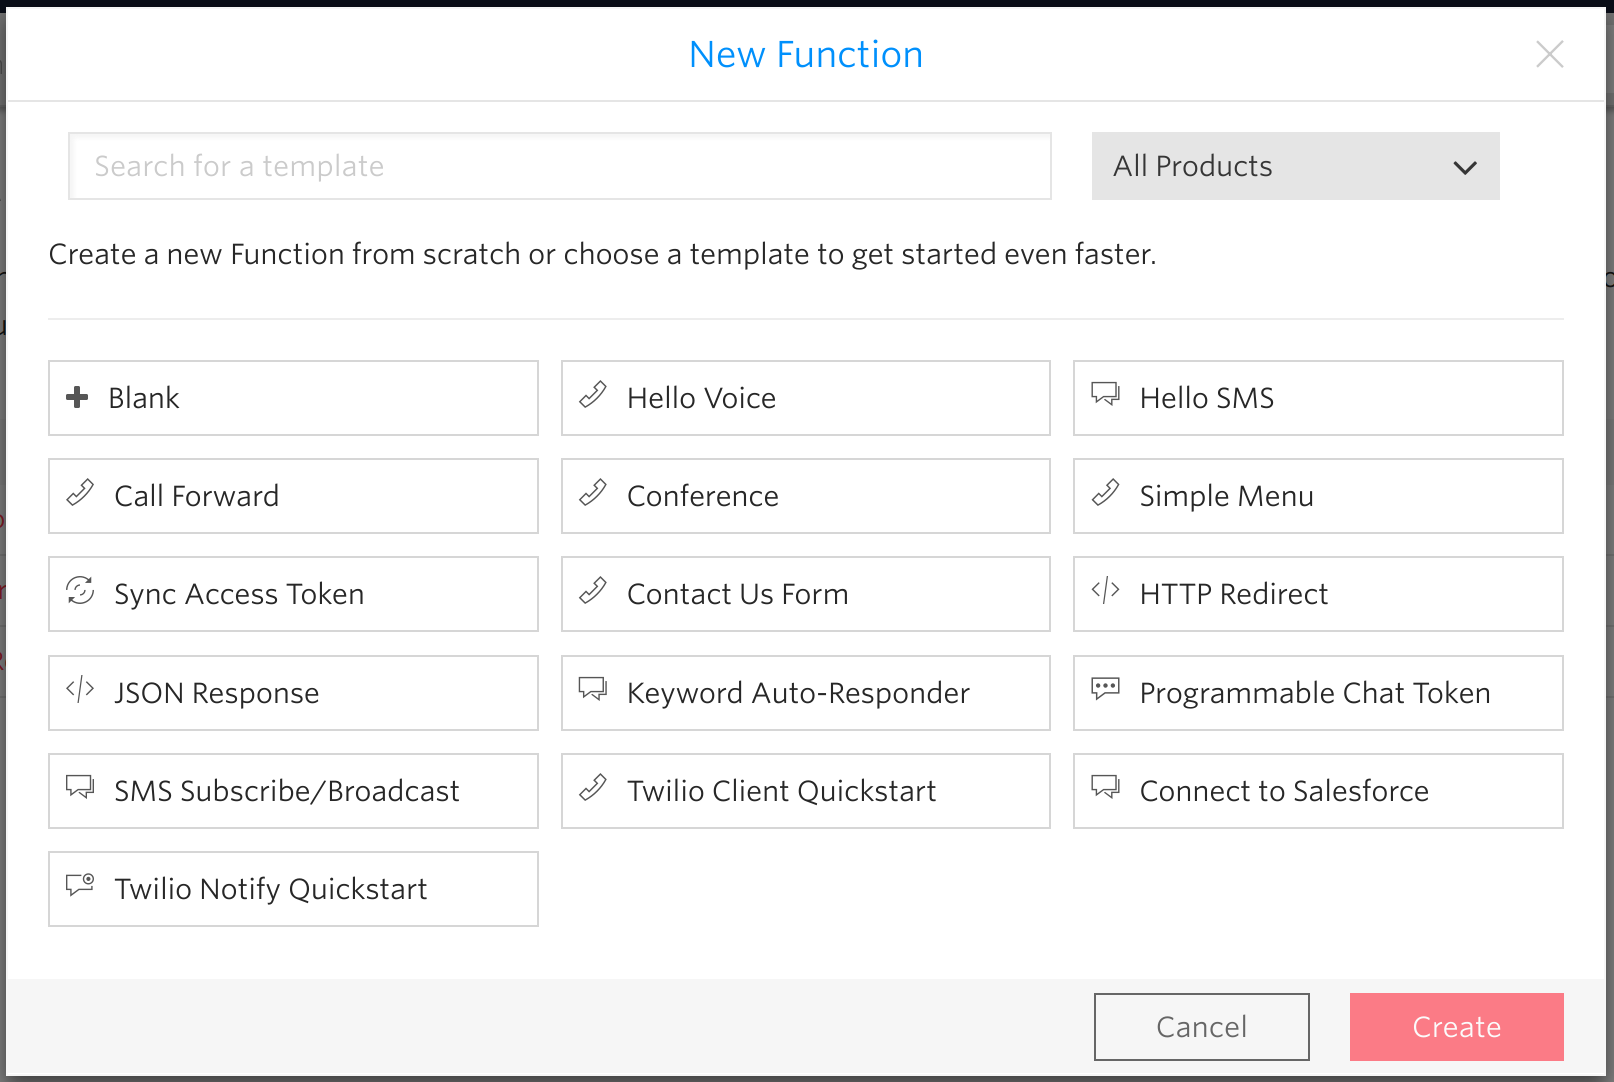Select the Simple Menu template
This screenshot has height=1082, width=1614.
(1317, 496)
